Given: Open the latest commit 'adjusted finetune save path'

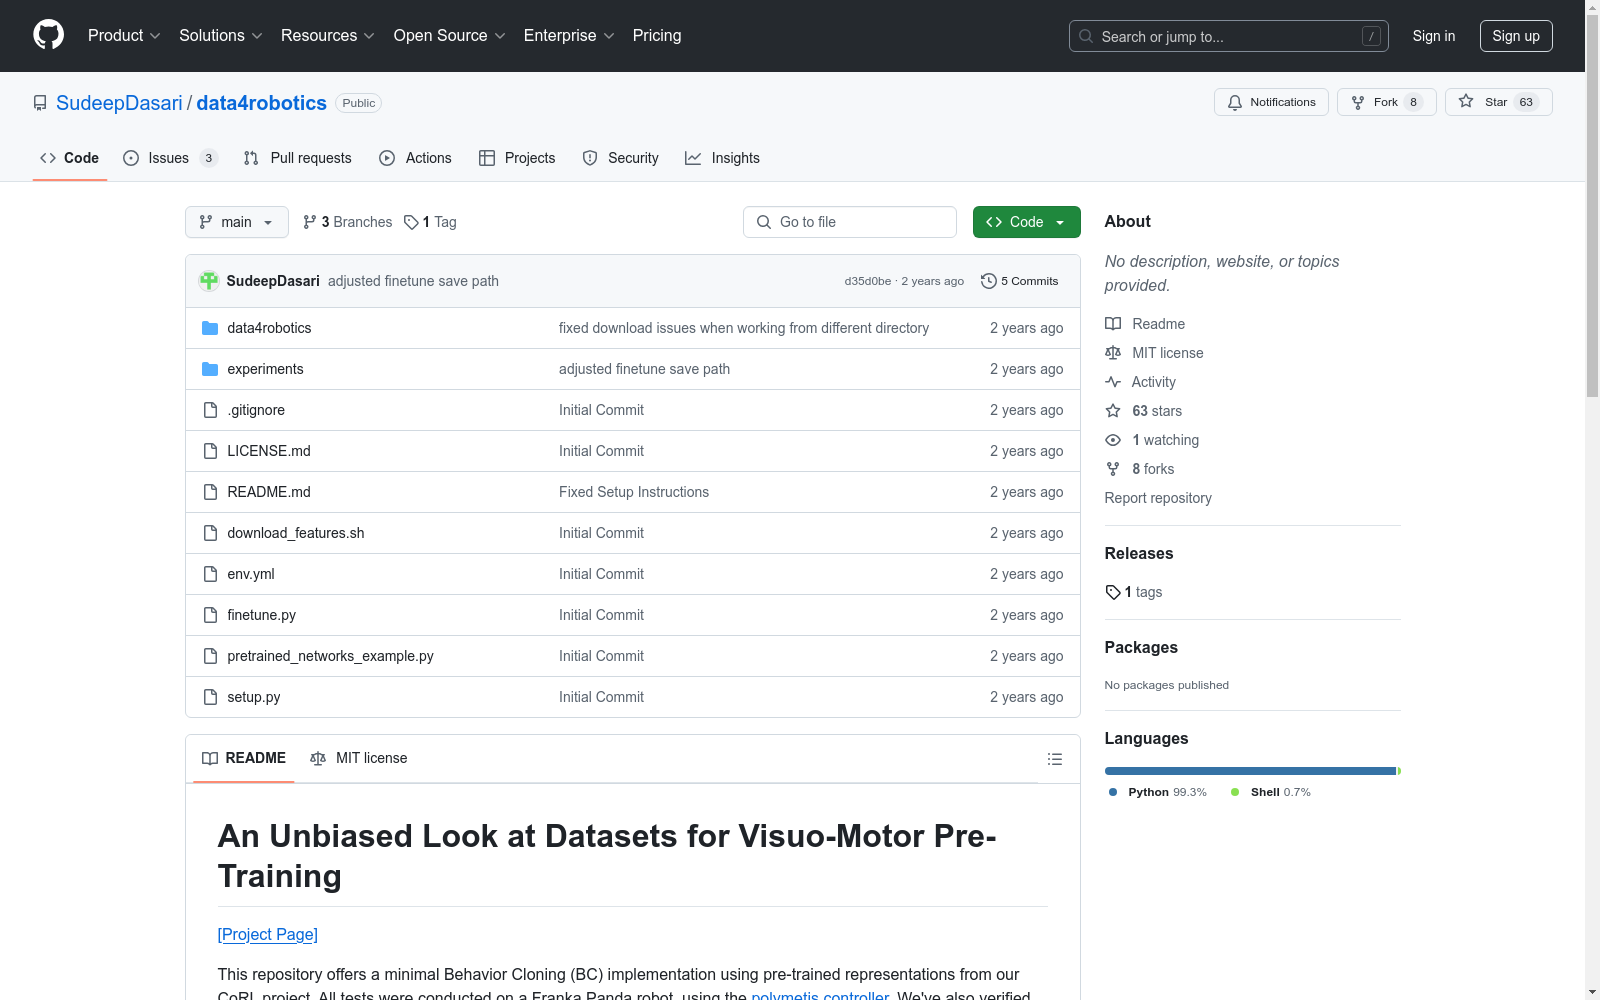Looking at the screenshot, I should [x=413, y=281].
